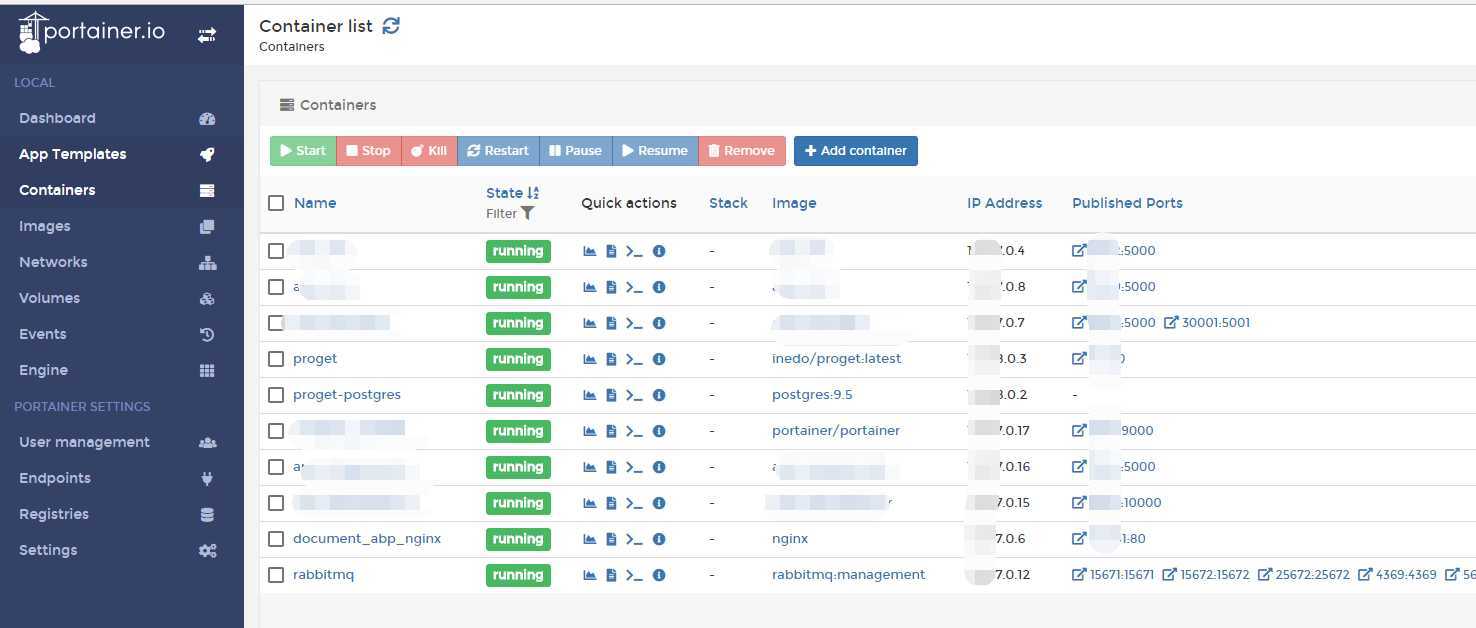1476x628 pixels.
Task: Open the nginx image link
Action: (790, 539)
